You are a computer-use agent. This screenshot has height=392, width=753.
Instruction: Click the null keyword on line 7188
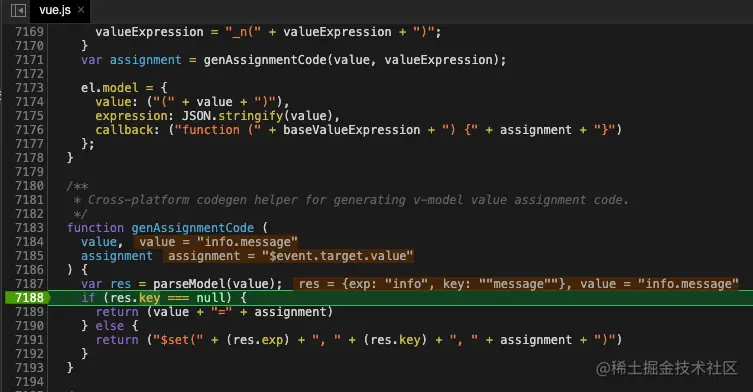click(x=210, y=298)
